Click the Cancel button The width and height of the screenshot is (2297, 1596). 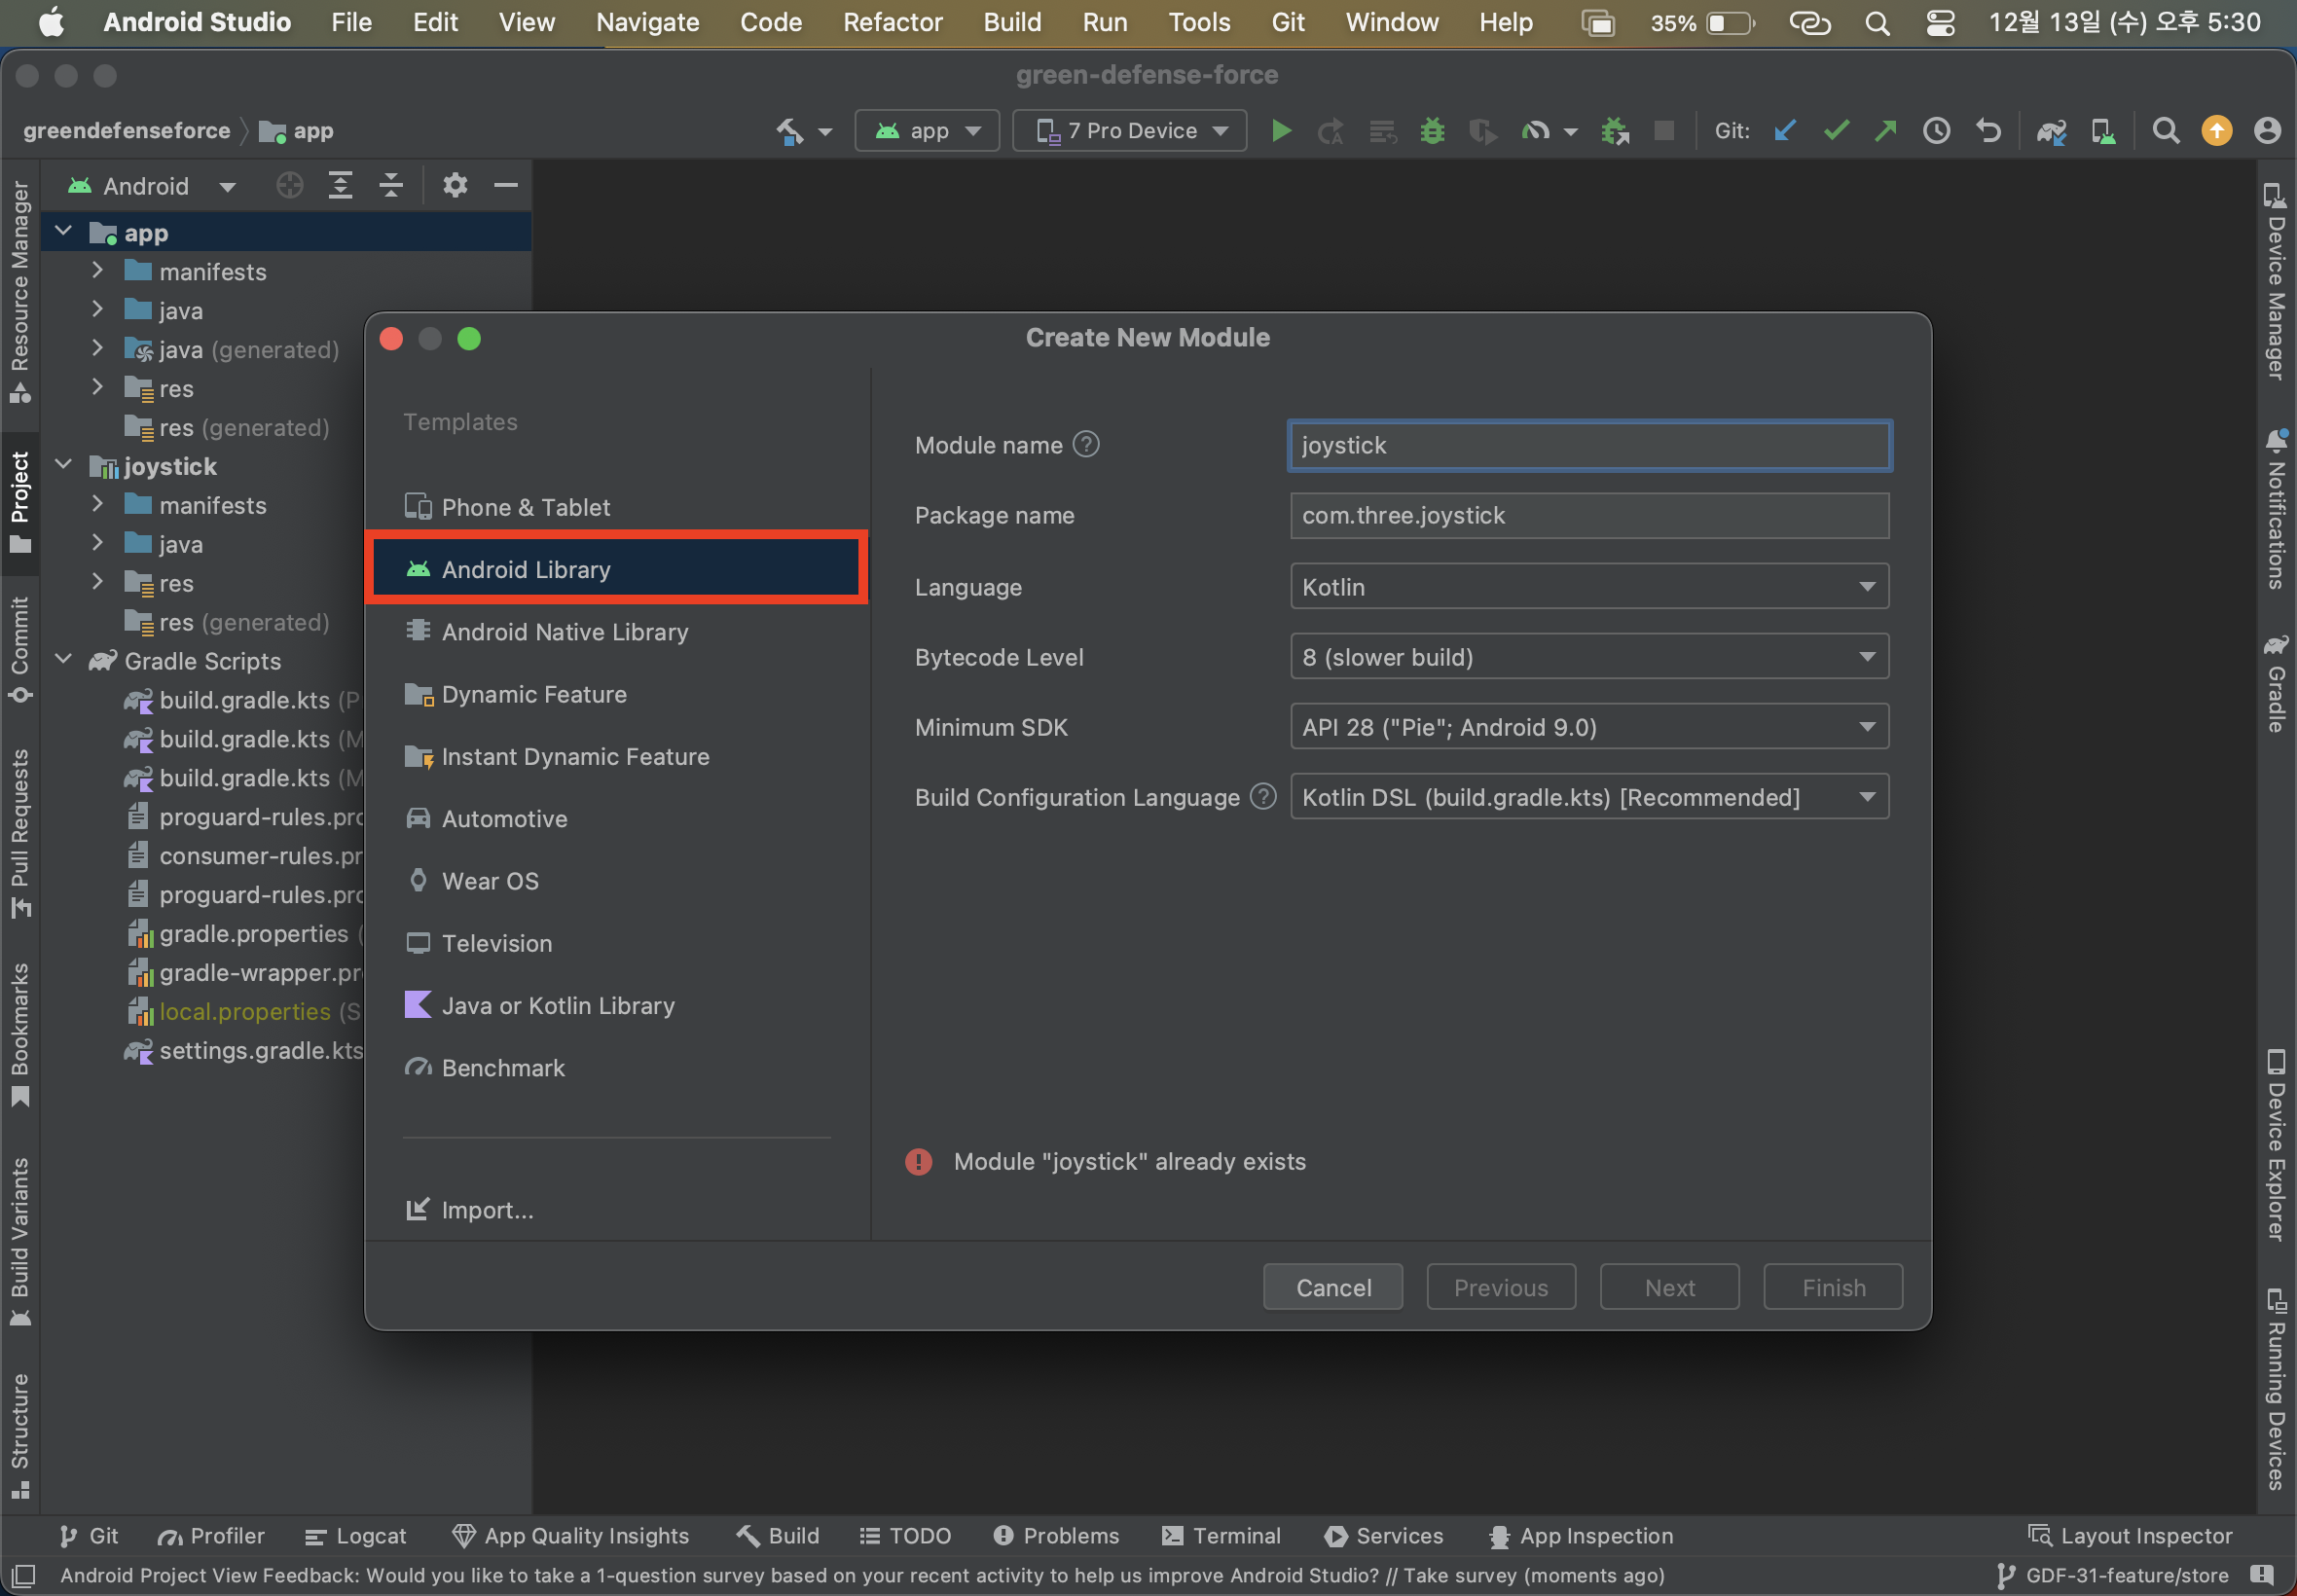[1332, 1287]
